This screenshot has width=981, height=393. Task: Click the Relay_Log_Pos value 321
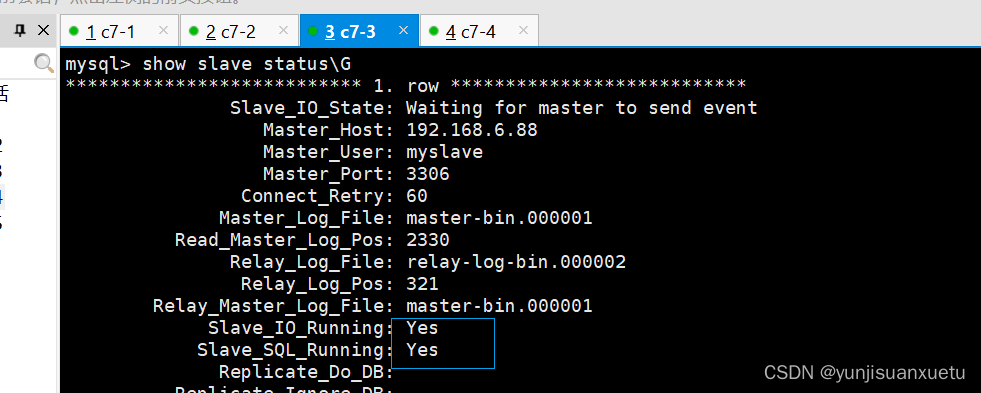pos(422,283)
